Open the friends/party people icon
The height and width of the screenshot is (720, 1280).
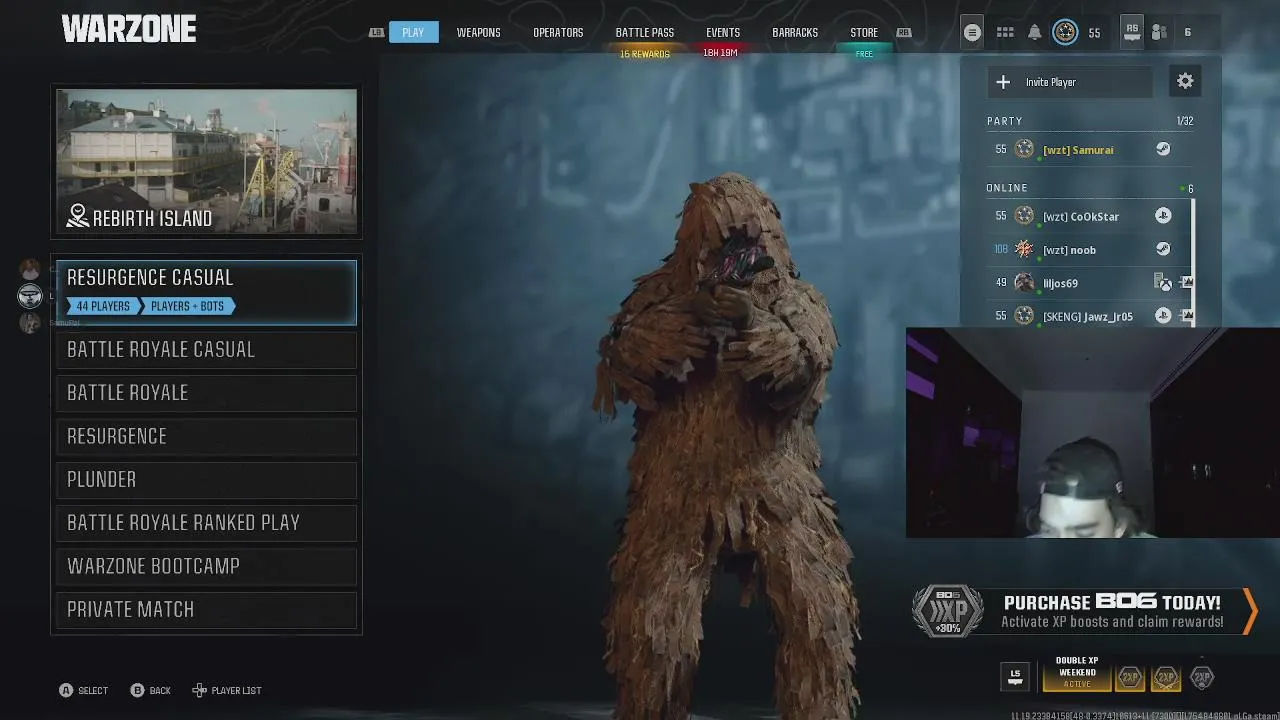click(1159, 32)
